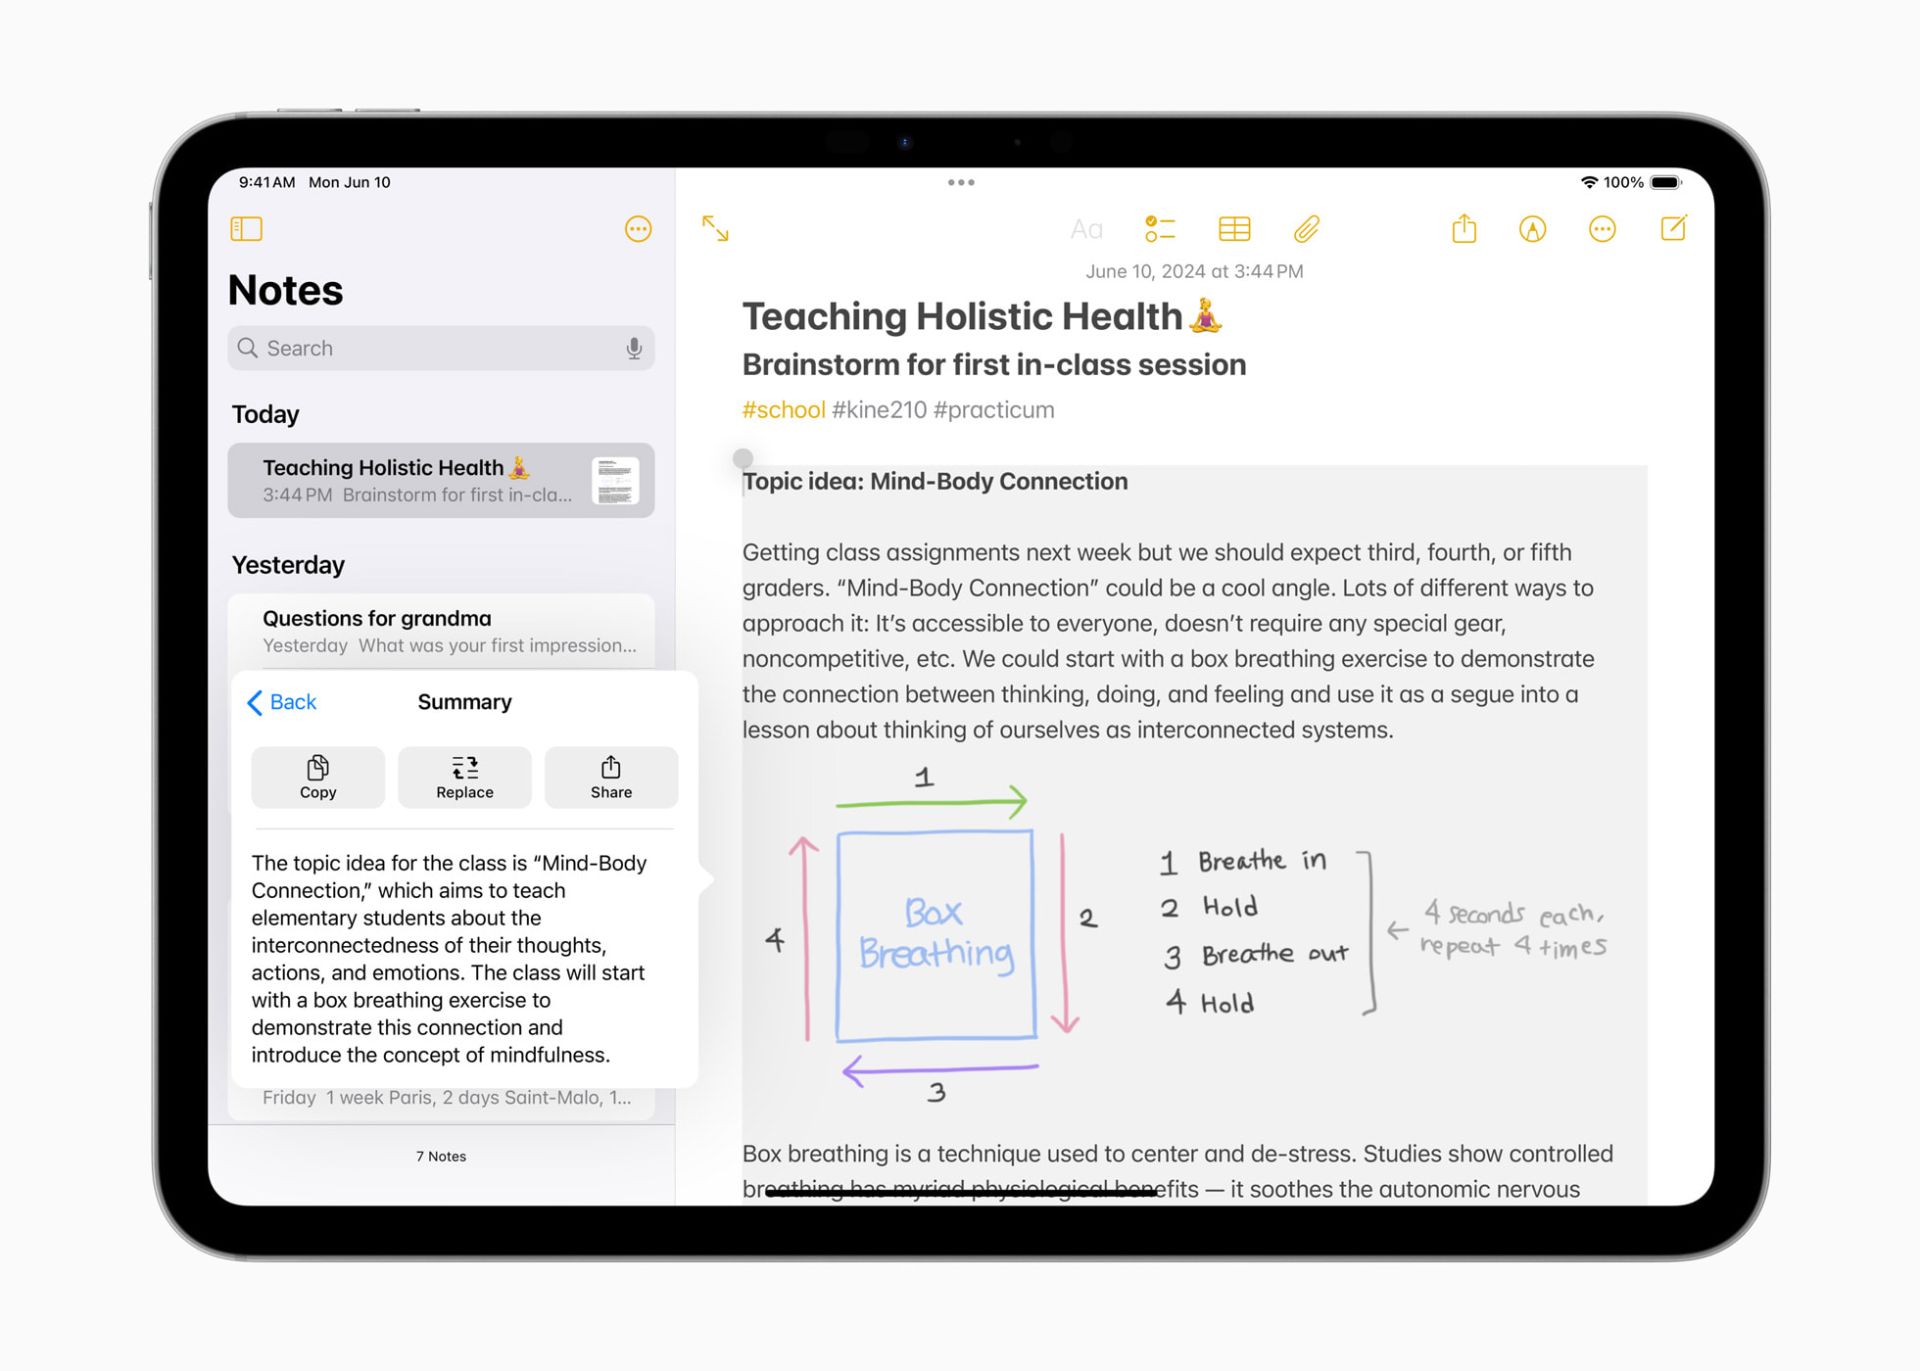This screenshot has width=1920, height=1371.
Task: Tap the #school hashtag link
Action: point(783,410)
